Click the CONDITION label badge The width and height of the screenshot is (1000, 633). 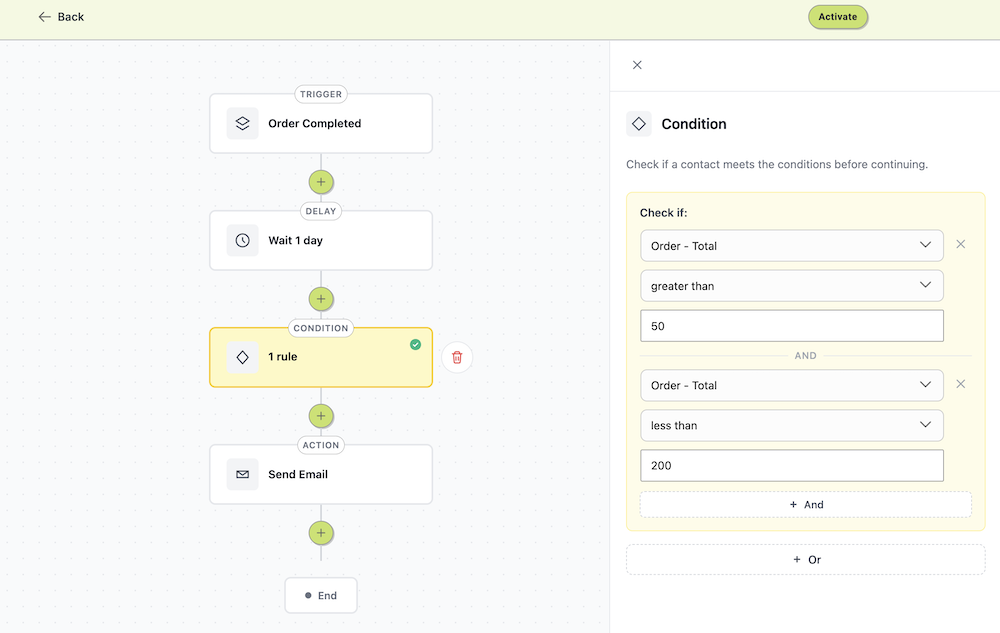321,328
